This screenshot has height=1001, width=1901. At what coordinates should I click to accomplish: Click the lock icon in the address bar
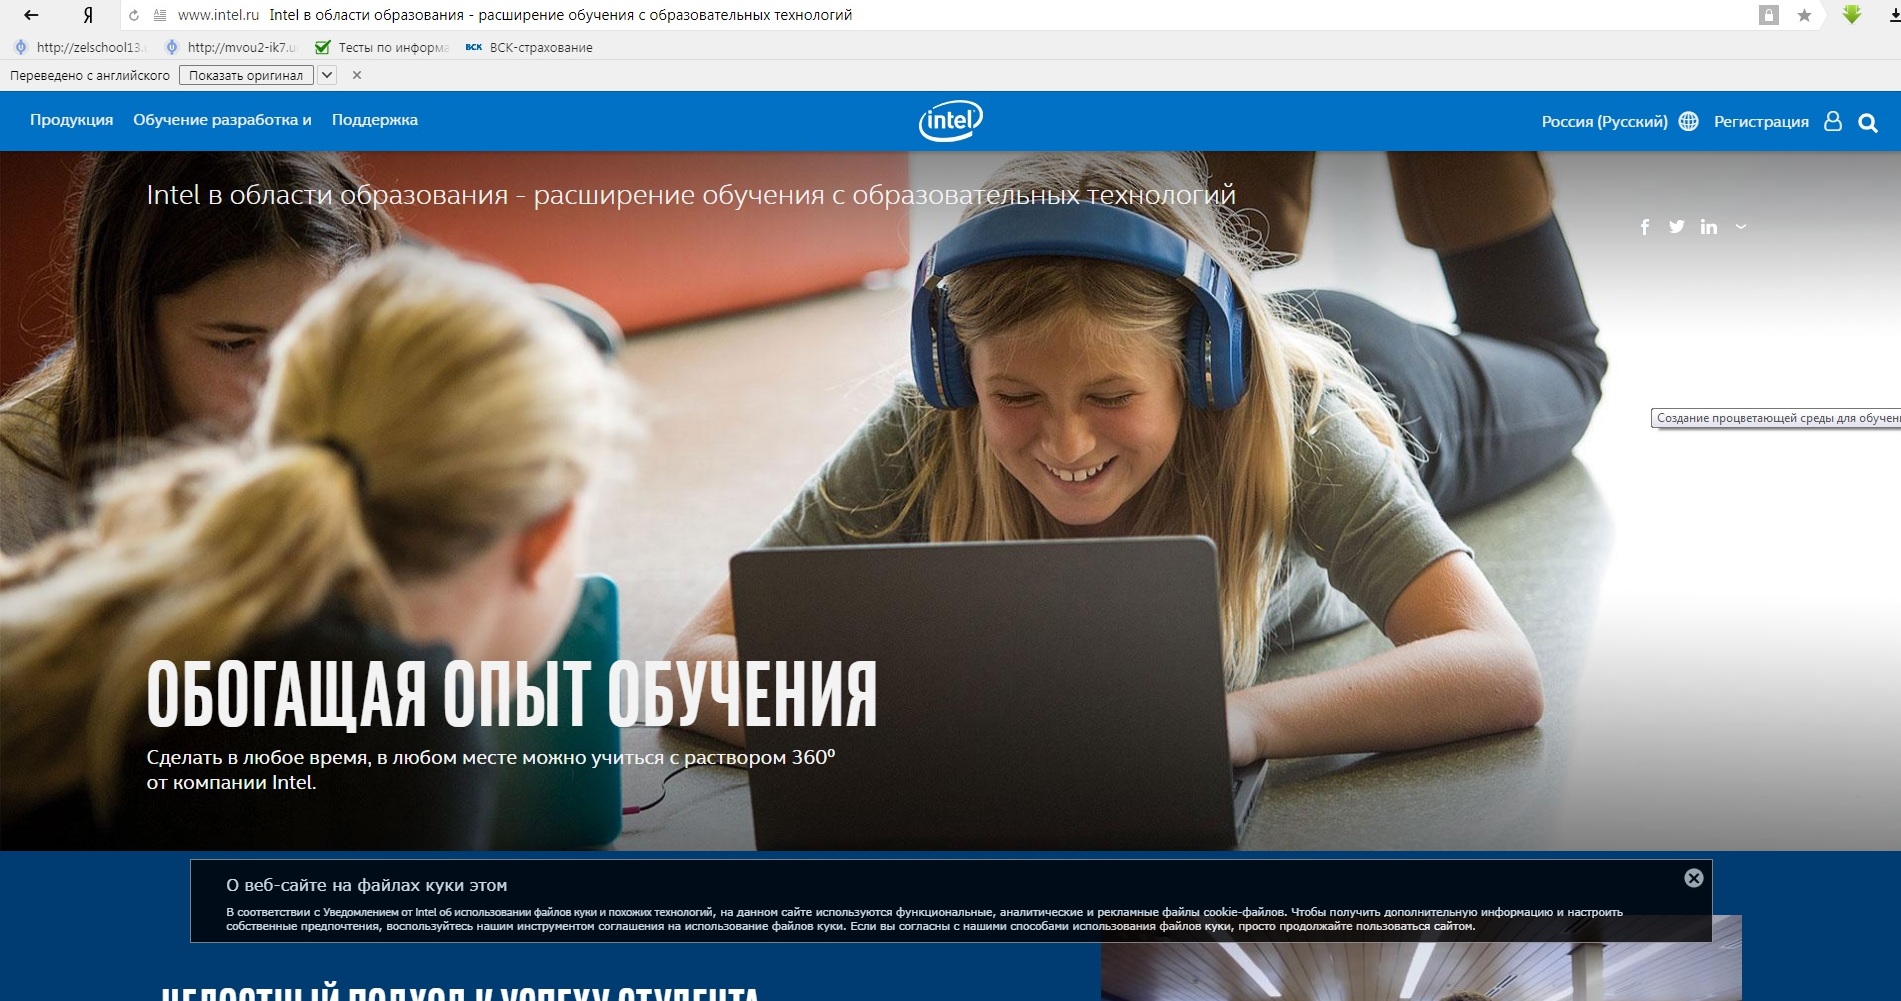(1769, 15)
